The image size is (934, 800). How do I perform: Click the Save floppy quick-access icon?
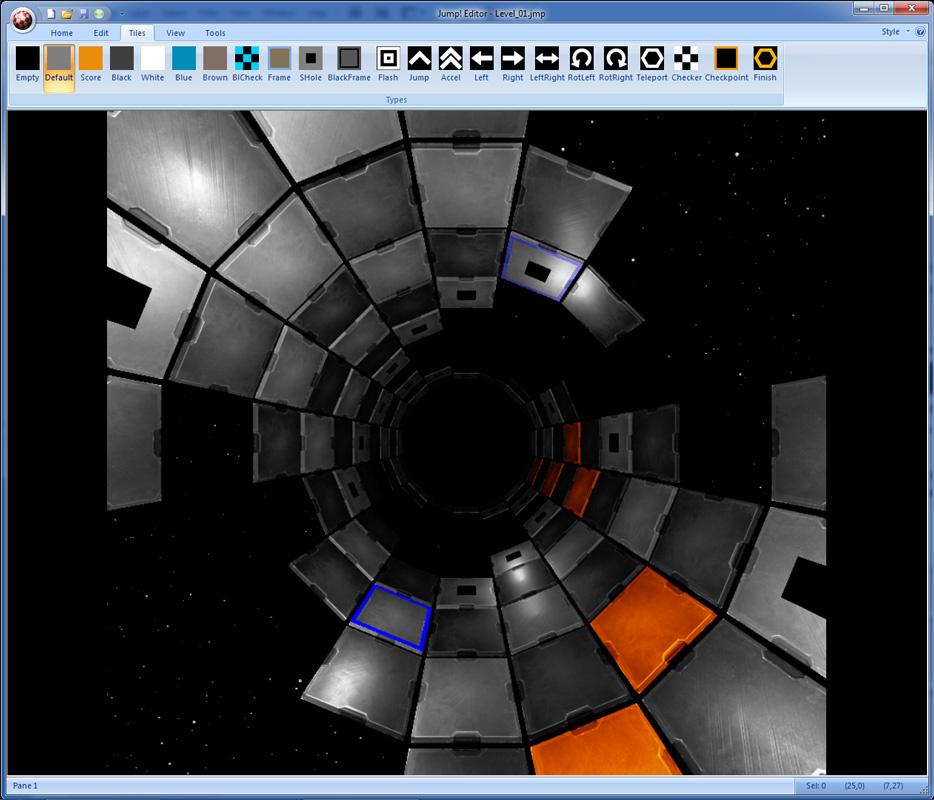83,13
